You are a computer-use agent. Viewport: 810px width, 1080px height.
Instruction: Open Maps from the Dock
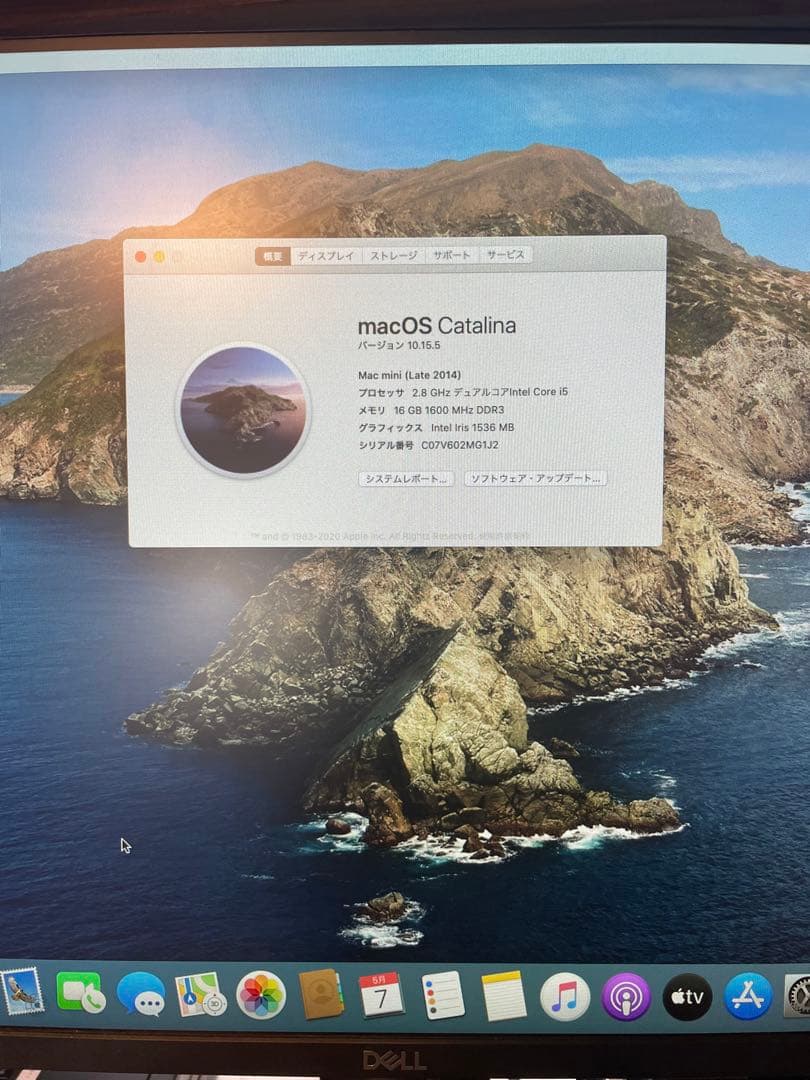(200, 995)
